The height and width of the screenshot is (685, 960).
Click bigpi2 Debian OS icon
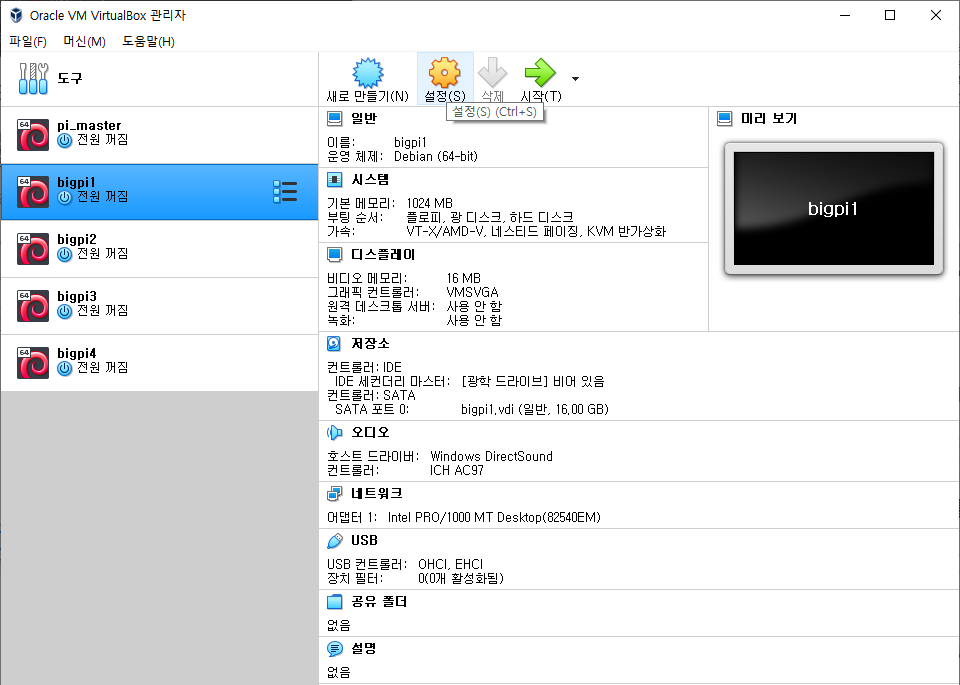[33, 249]
